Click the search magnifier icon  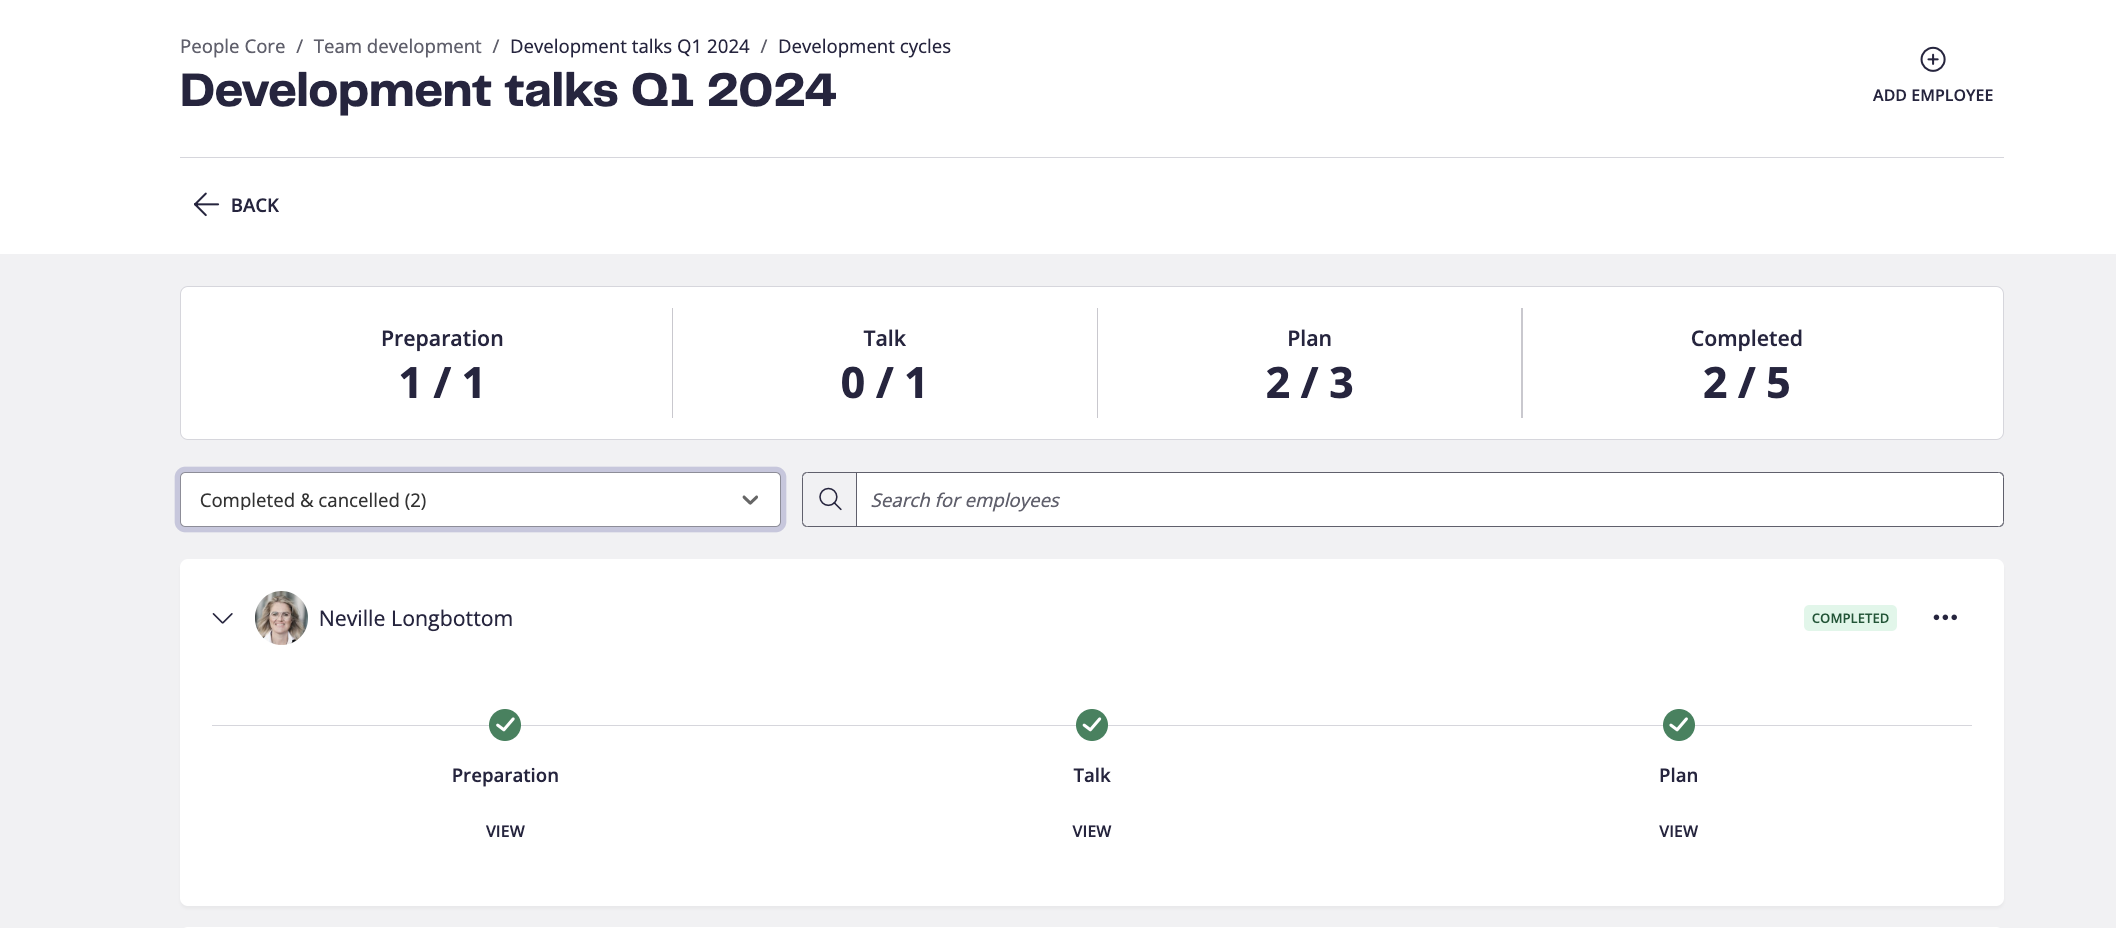coord(830,499)
